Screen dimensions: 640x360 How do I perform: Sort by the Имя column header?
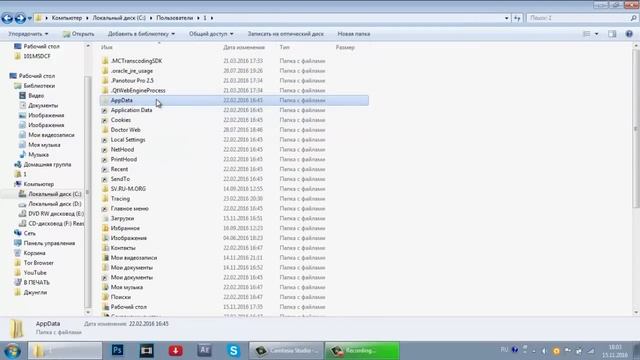[107, 47]
